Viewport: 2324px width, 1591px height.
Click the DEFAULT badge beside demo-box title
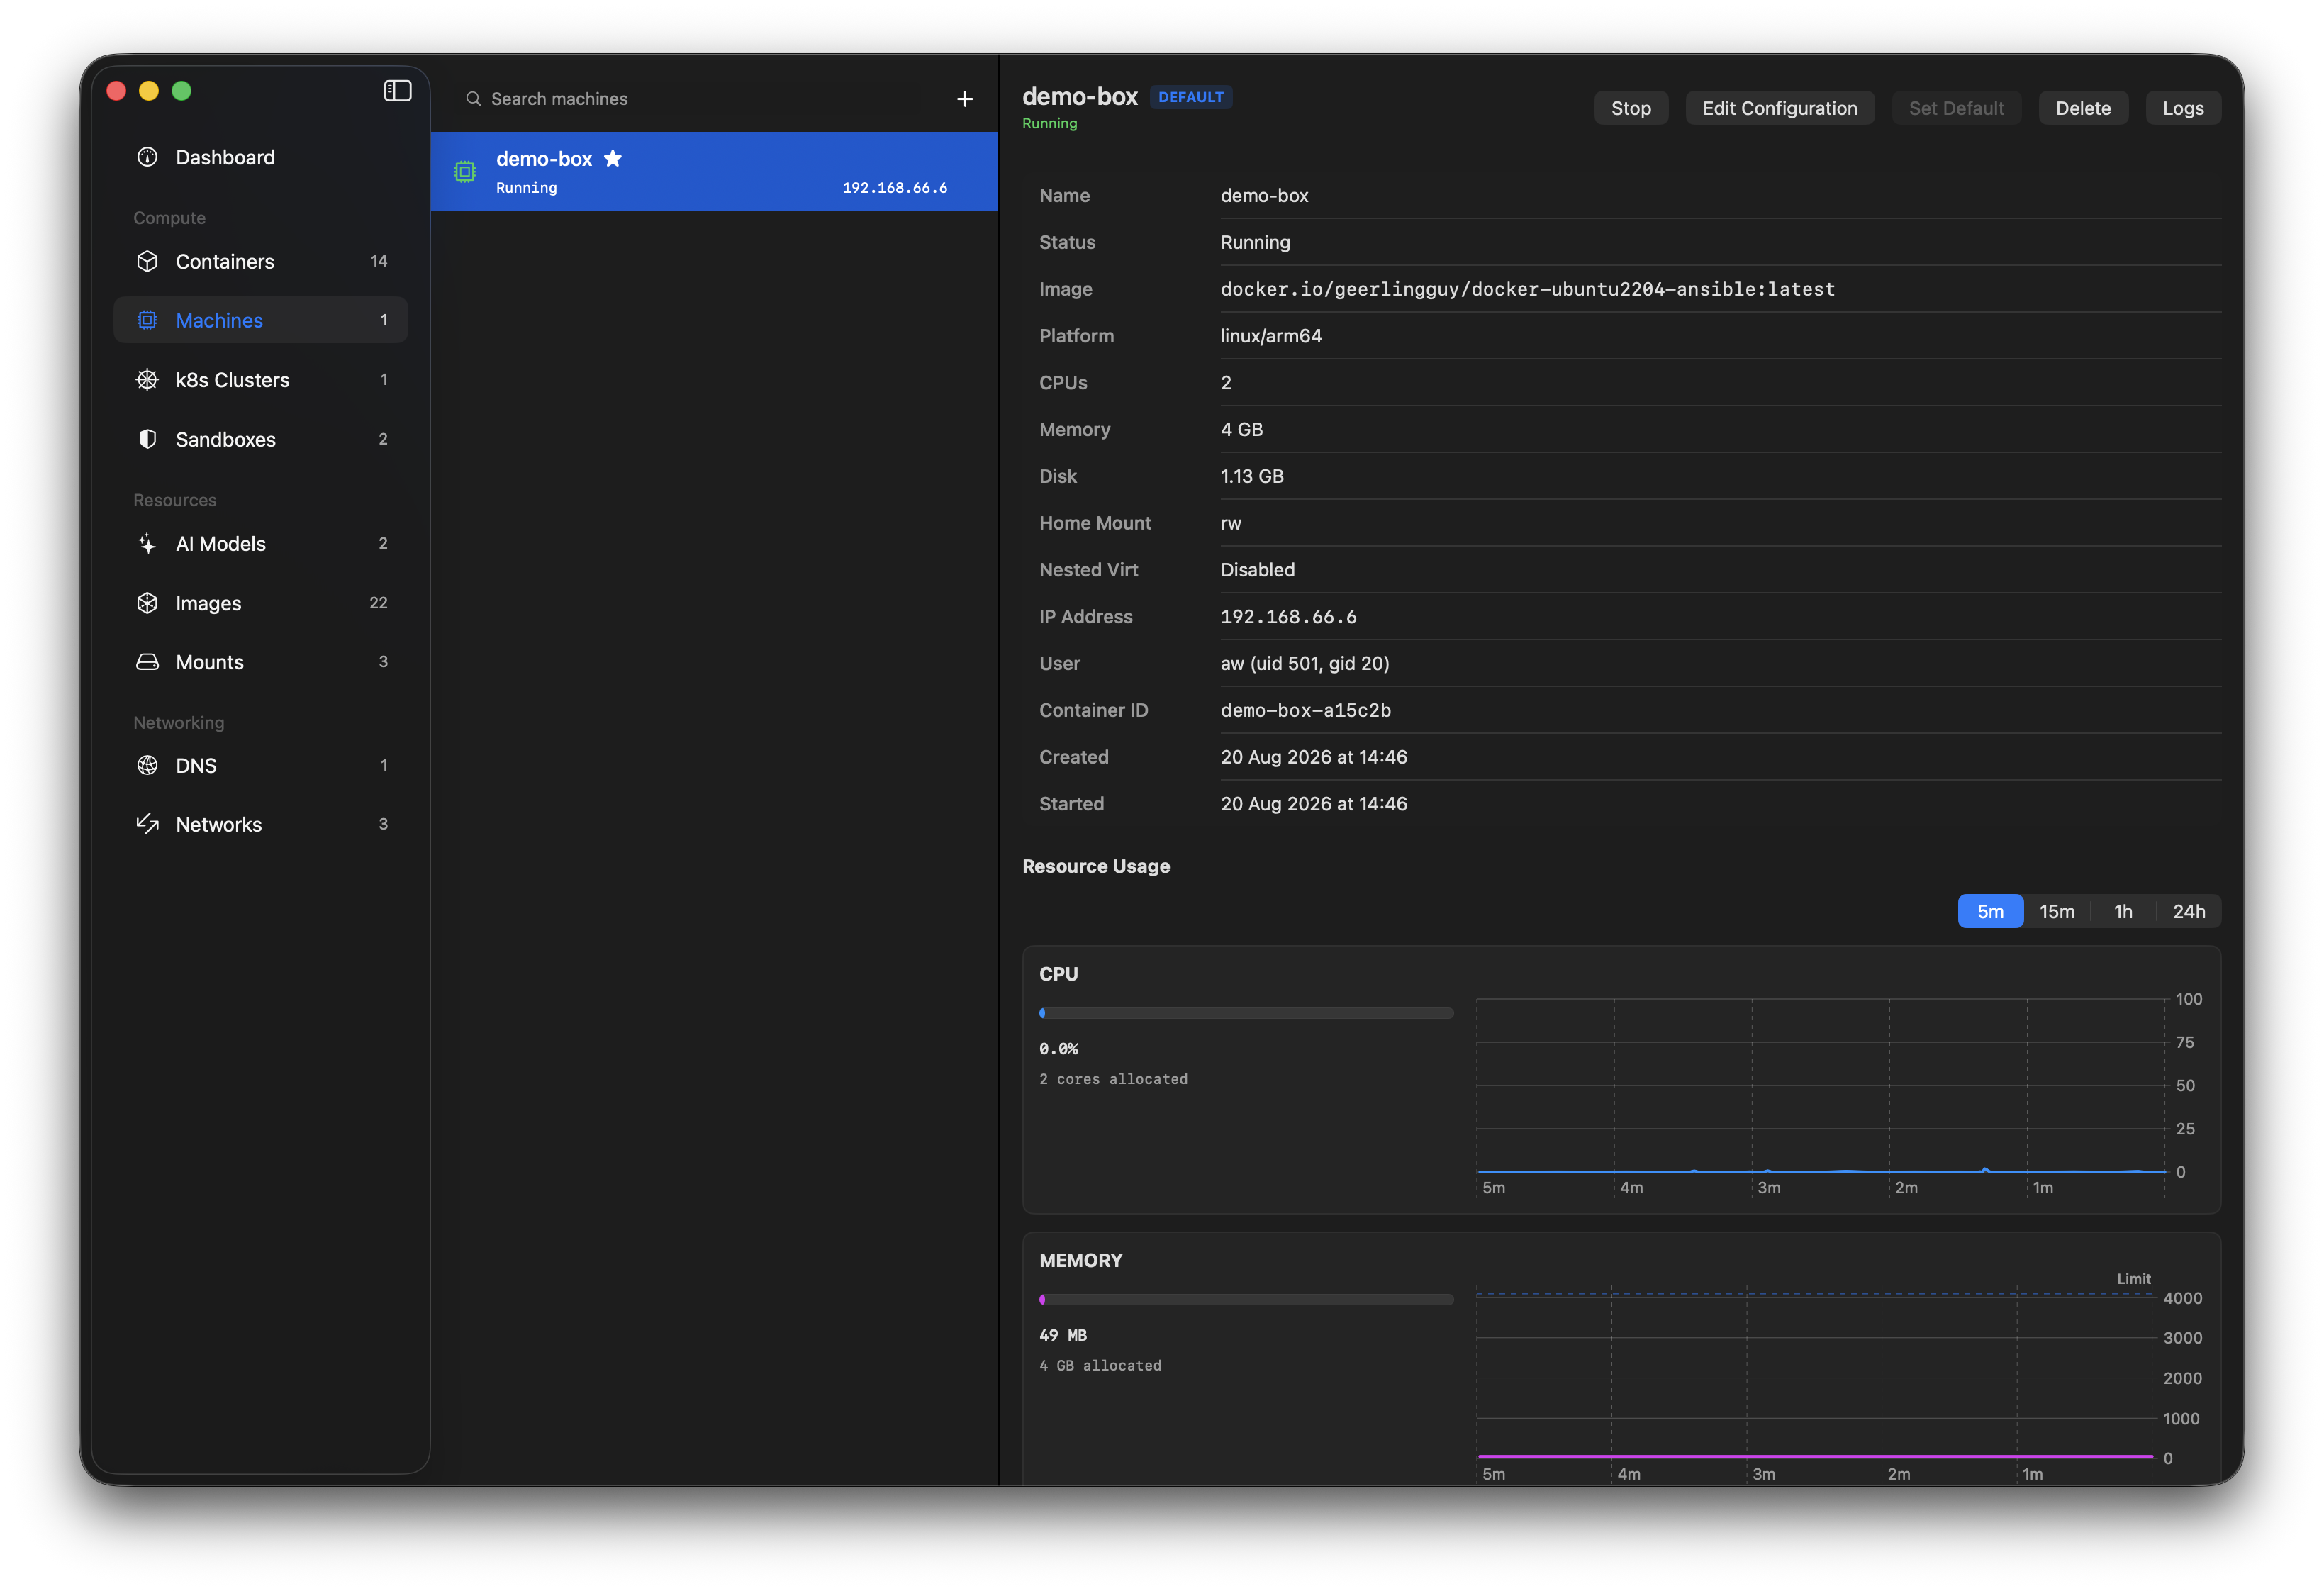pos(1190,97)
